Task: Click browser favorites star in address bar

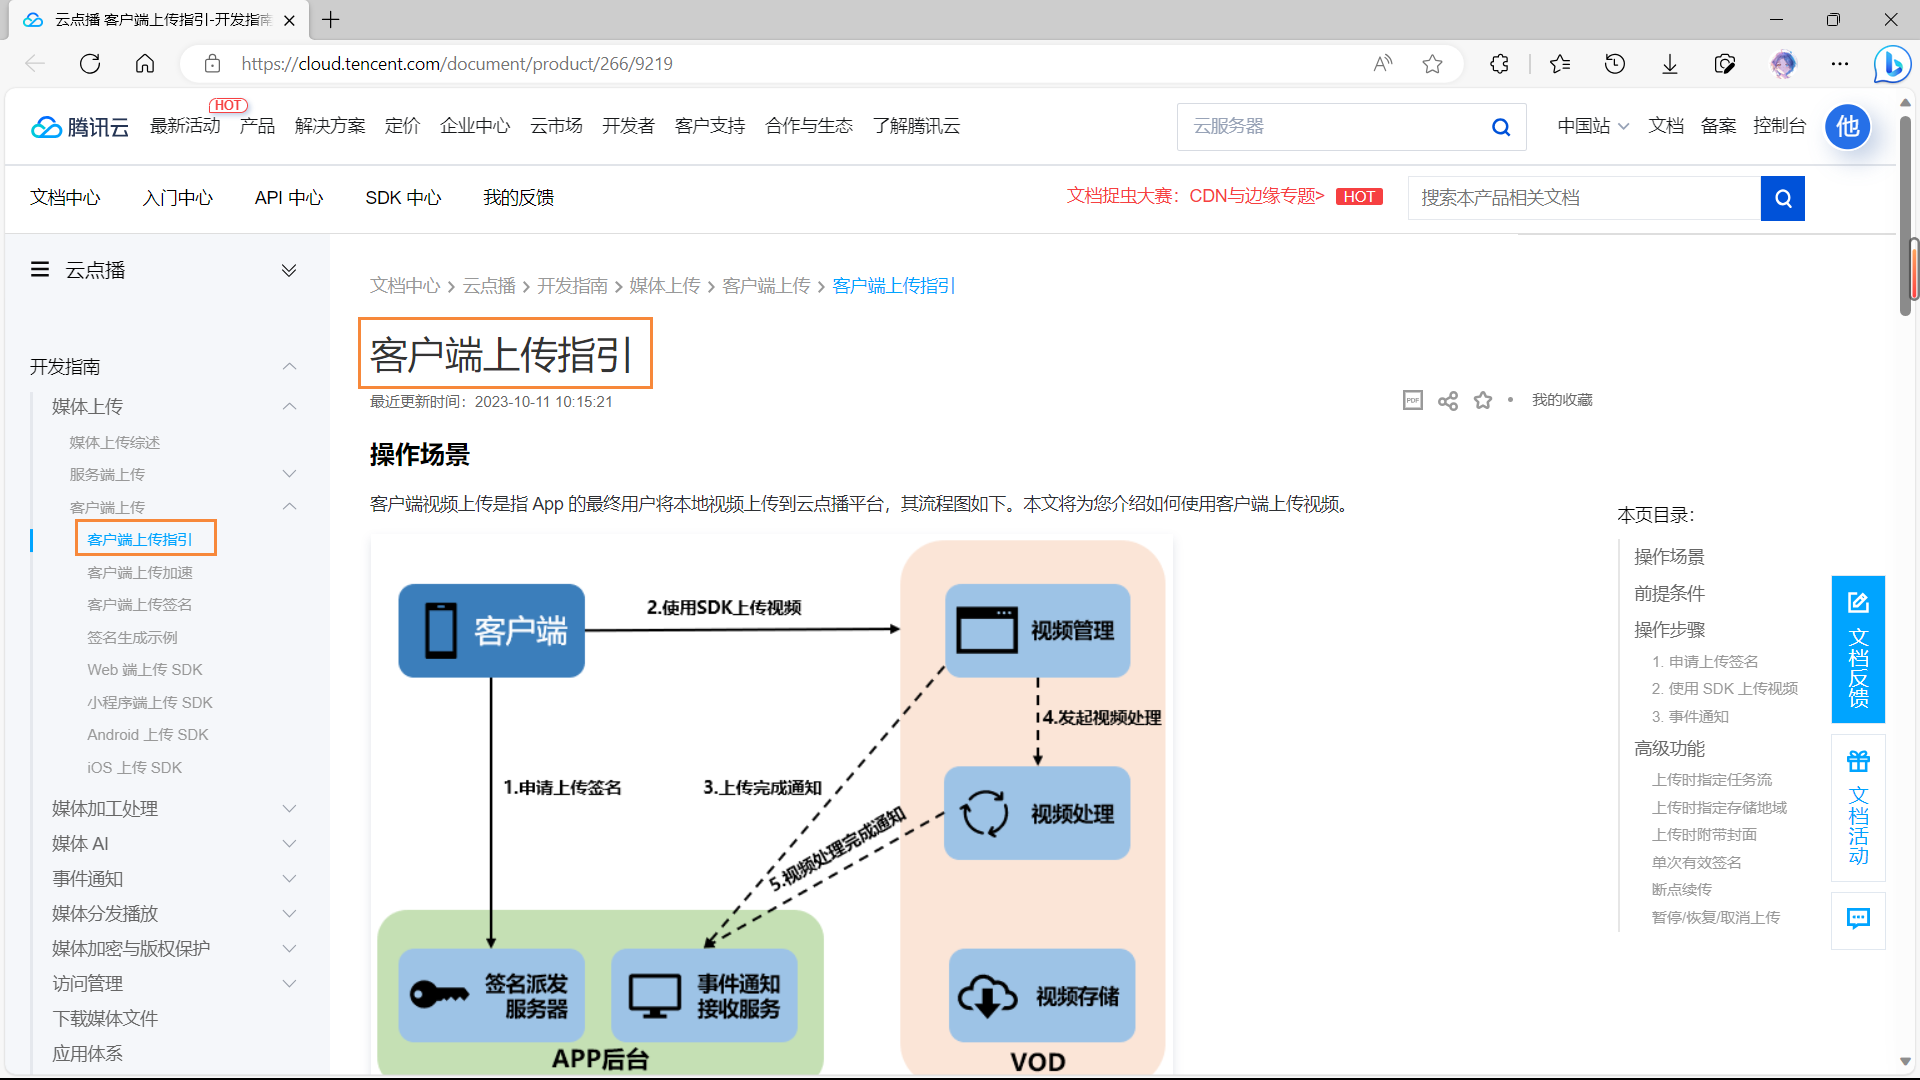Action: coord(1432,64)
